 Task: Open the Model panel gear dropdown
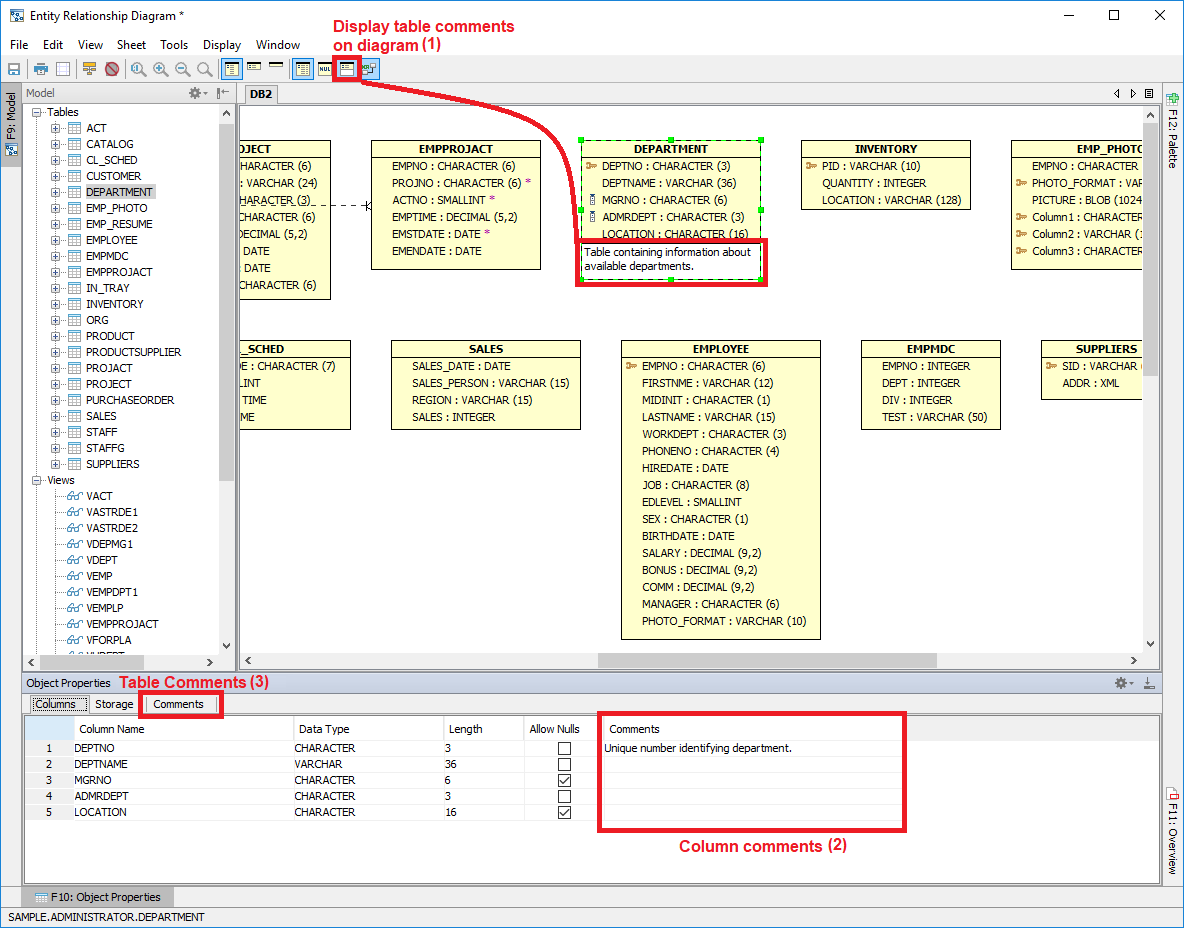(198, 93)
